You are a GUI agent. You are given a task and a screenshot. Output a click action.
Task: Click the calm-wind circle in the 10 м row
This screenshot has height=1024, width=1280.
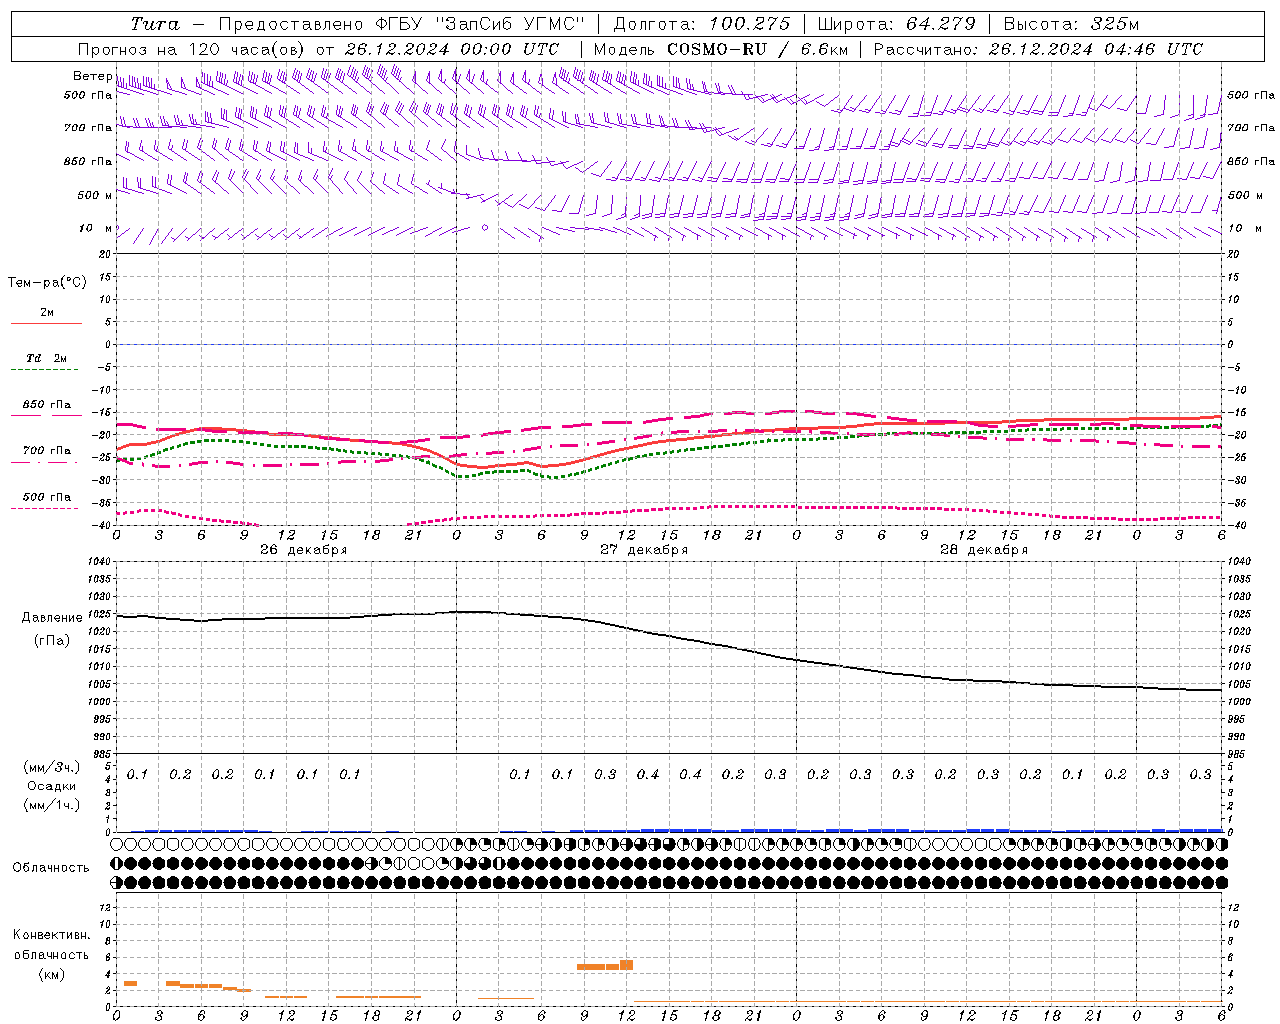[x=485, y=228]
